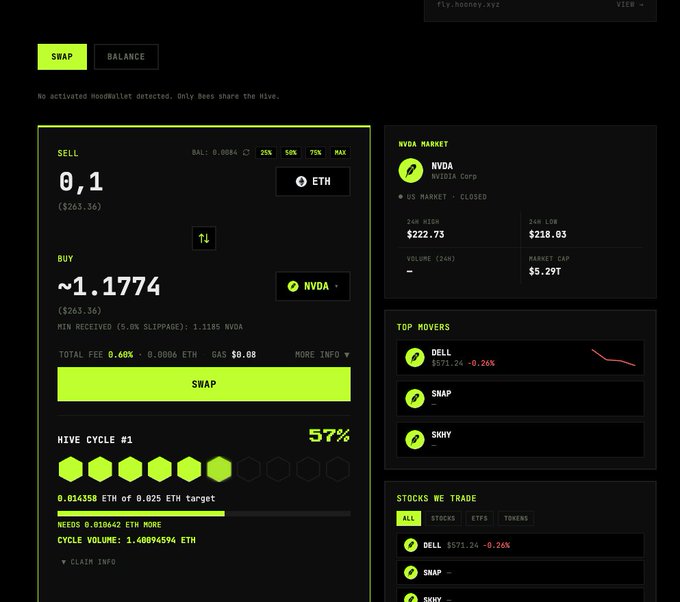
Task: Click the SNAP feather icon in Top Movers
Action: [x=415, y=399]
